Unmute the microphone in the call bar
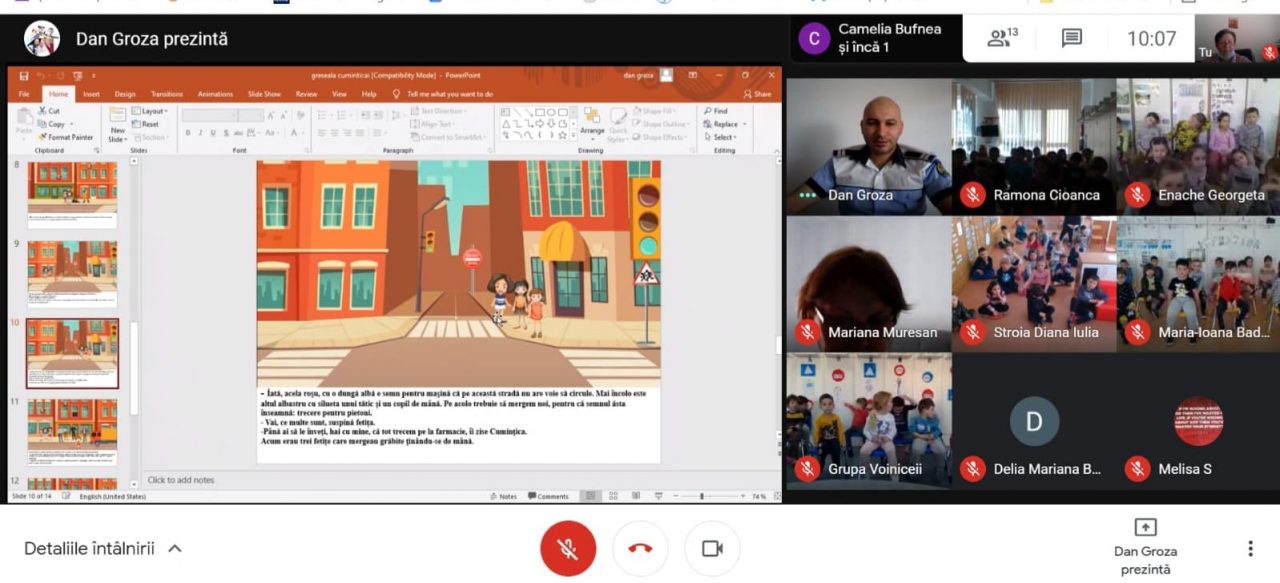This screenshot has height=583, width=1280. click(x=568, y=548)
